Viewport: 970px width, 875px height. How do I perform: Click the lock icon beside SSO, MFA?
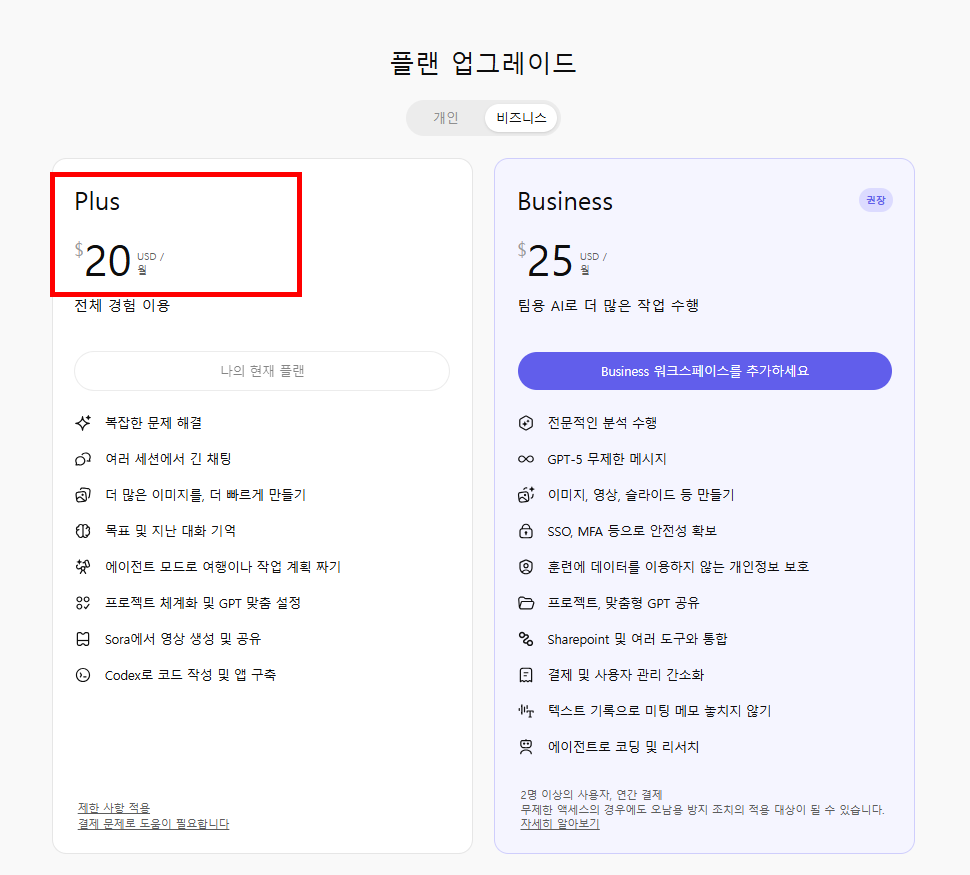pyautogui.click(x=526, y=531)
